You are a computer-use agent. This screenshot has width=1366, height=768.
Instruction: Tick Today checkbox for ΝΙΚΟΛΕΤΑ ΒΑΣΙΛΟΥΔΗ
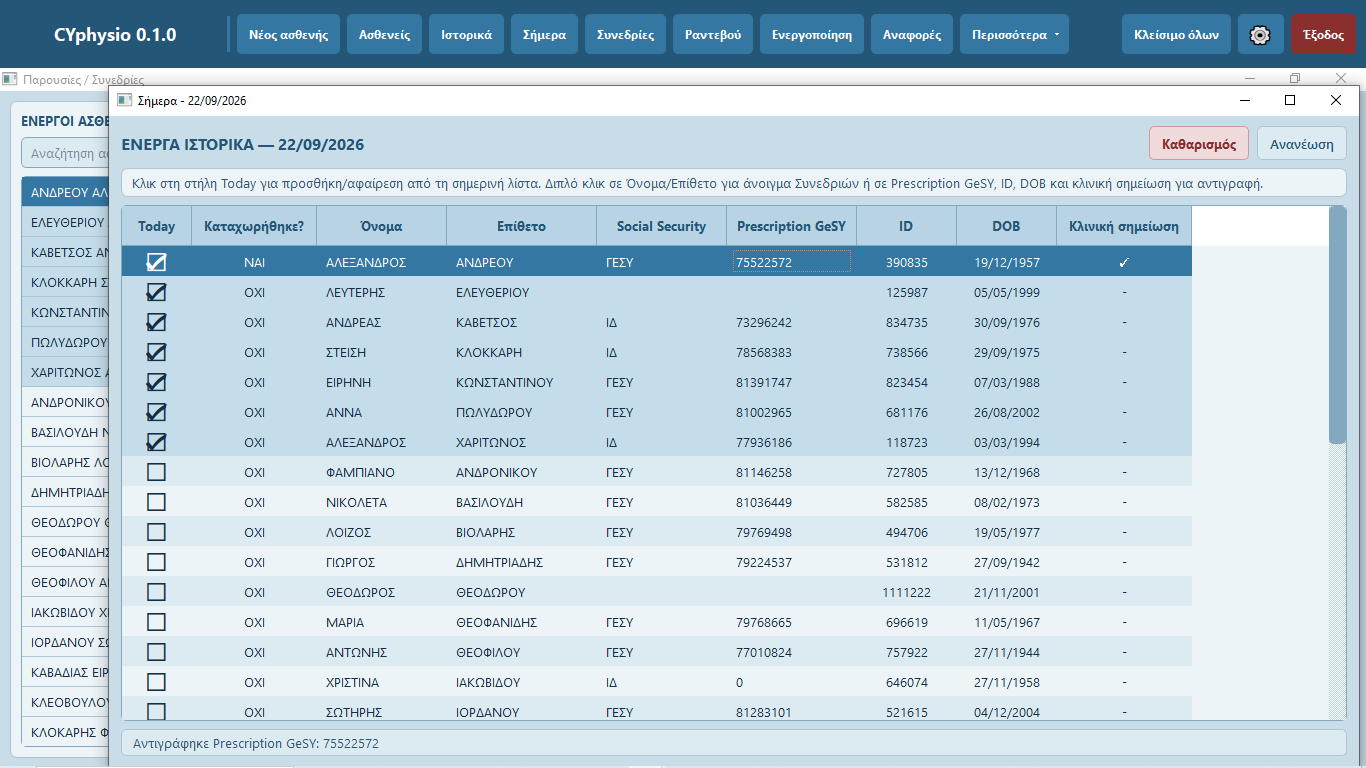[x=156, y=502]
